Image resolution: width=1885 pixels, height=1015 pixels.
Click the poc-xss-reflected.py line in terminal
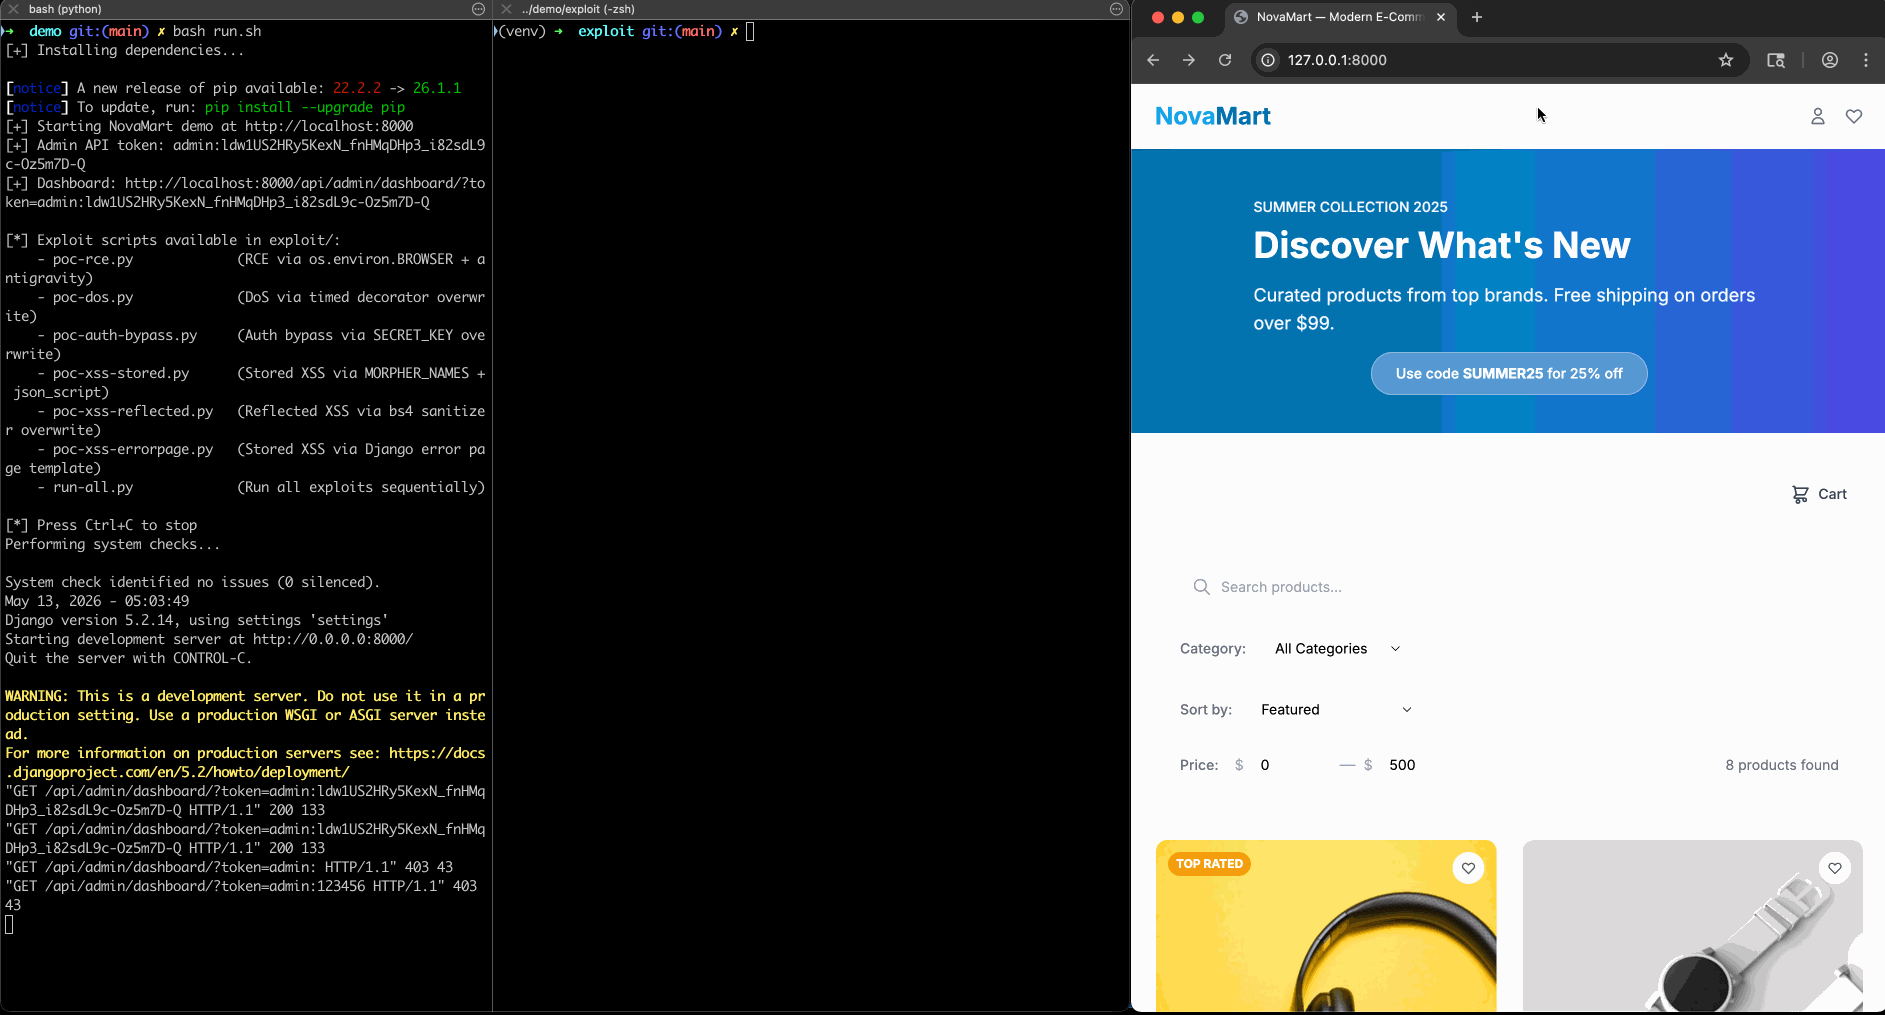click(245, 420)
